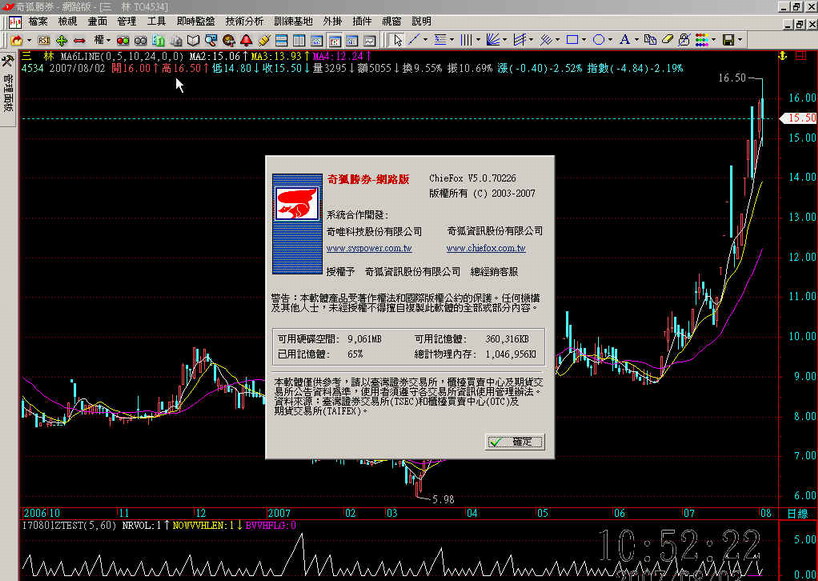This screenshot has width=818, height=581.
Task: Click the 管理面板 side panel tab
Action: tap(7, 92)
